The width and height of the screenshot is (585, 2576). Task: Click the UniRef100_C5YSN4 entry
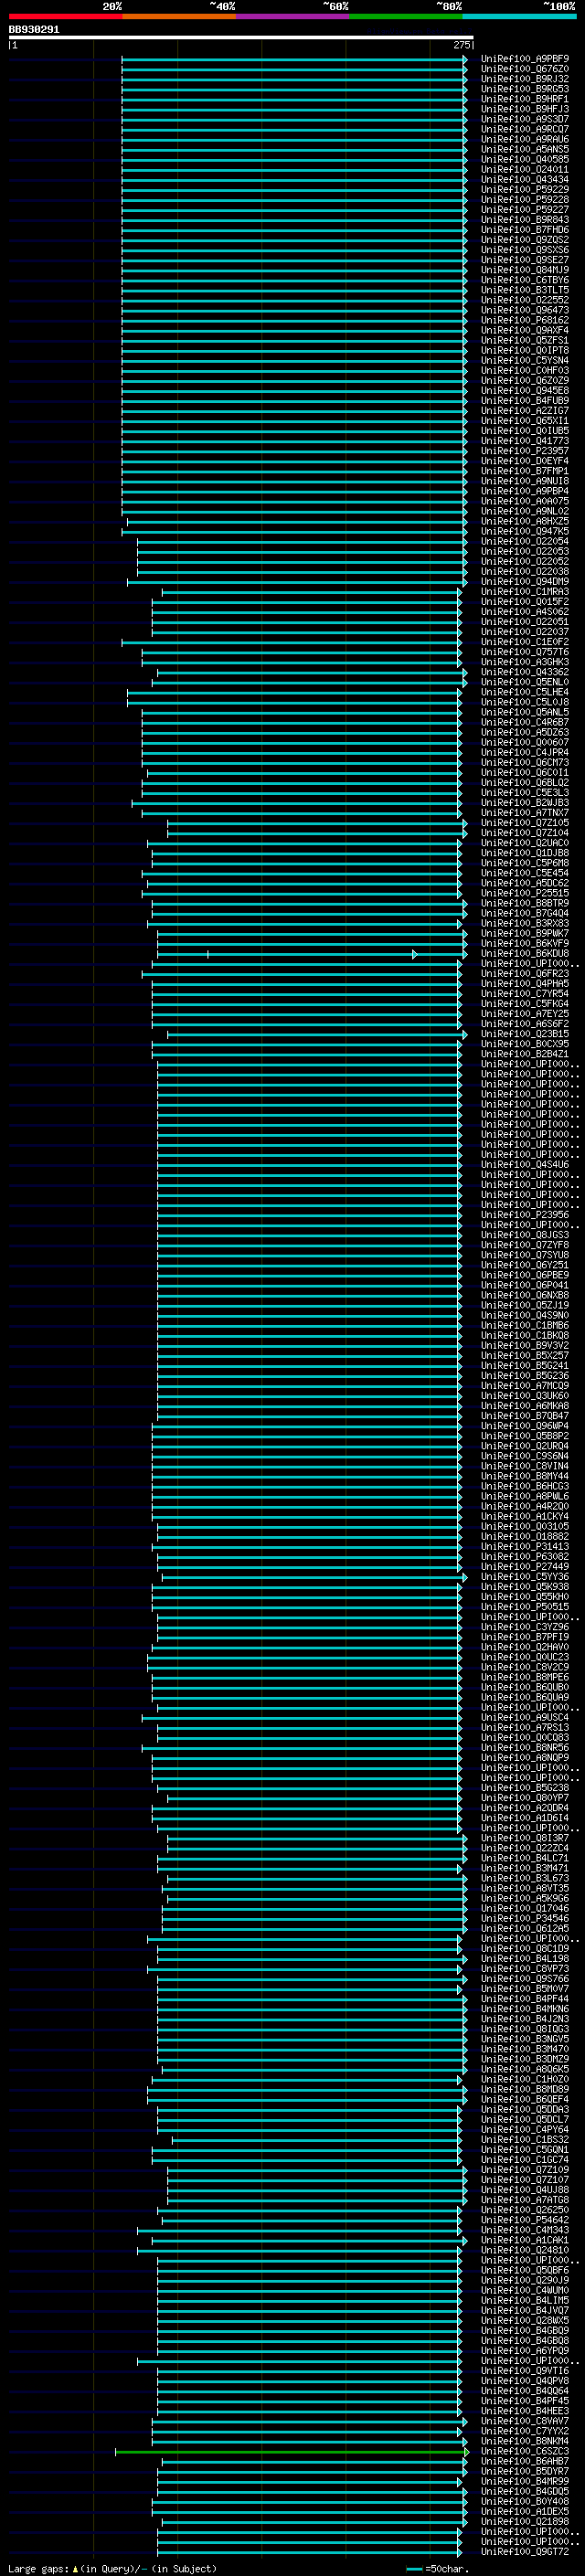click(x=524, y=360)
